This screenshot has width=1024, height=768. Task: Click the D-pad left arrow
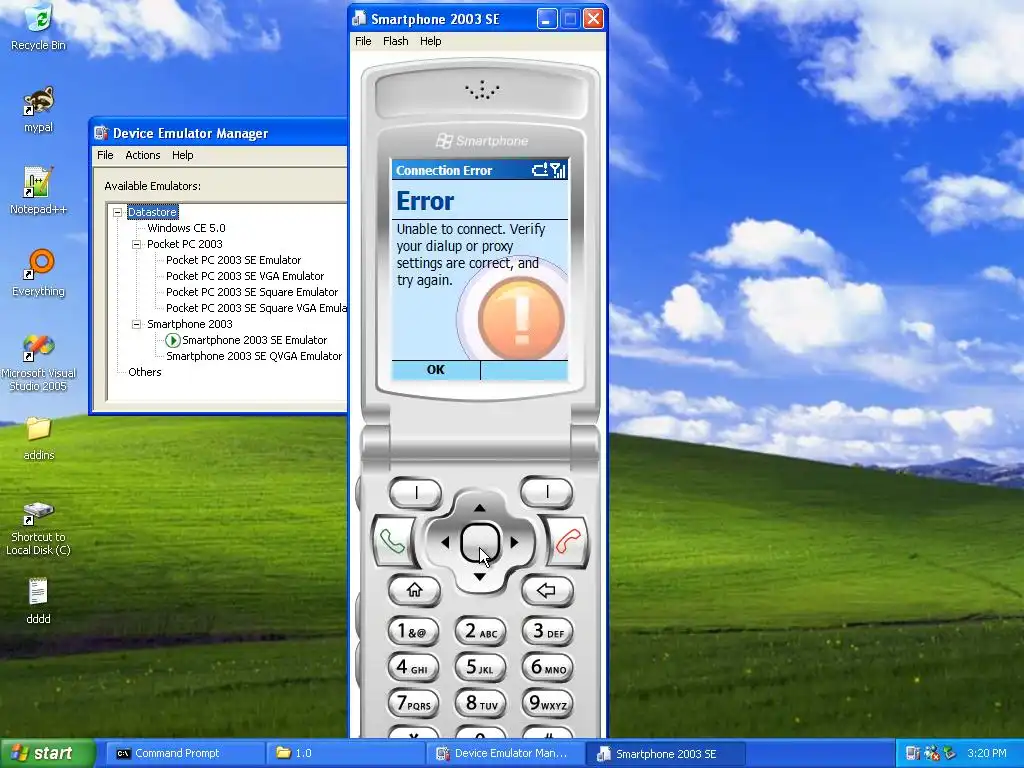[x=445, y=542]
